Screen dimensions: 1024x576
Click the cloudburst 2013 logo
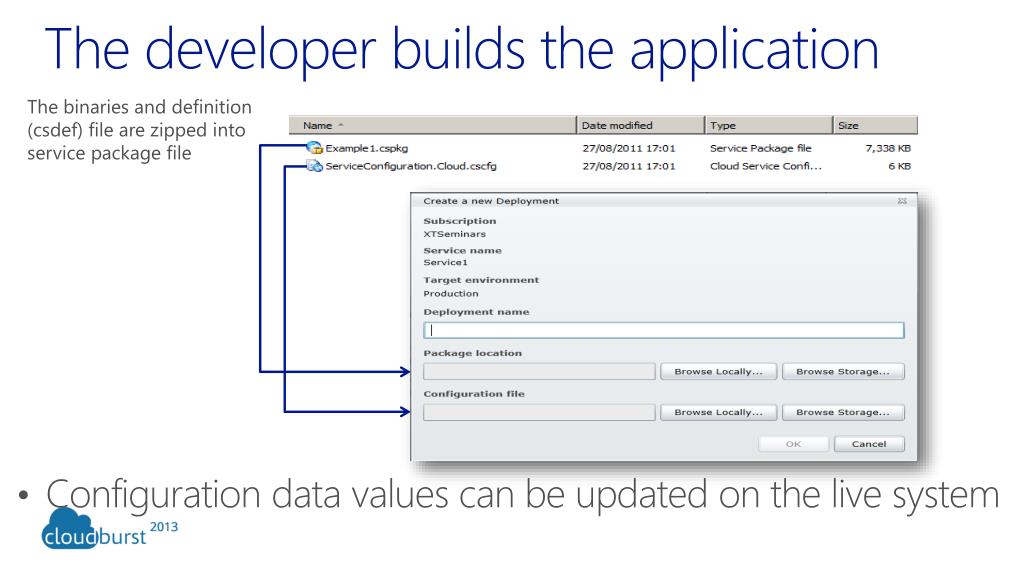108,529
